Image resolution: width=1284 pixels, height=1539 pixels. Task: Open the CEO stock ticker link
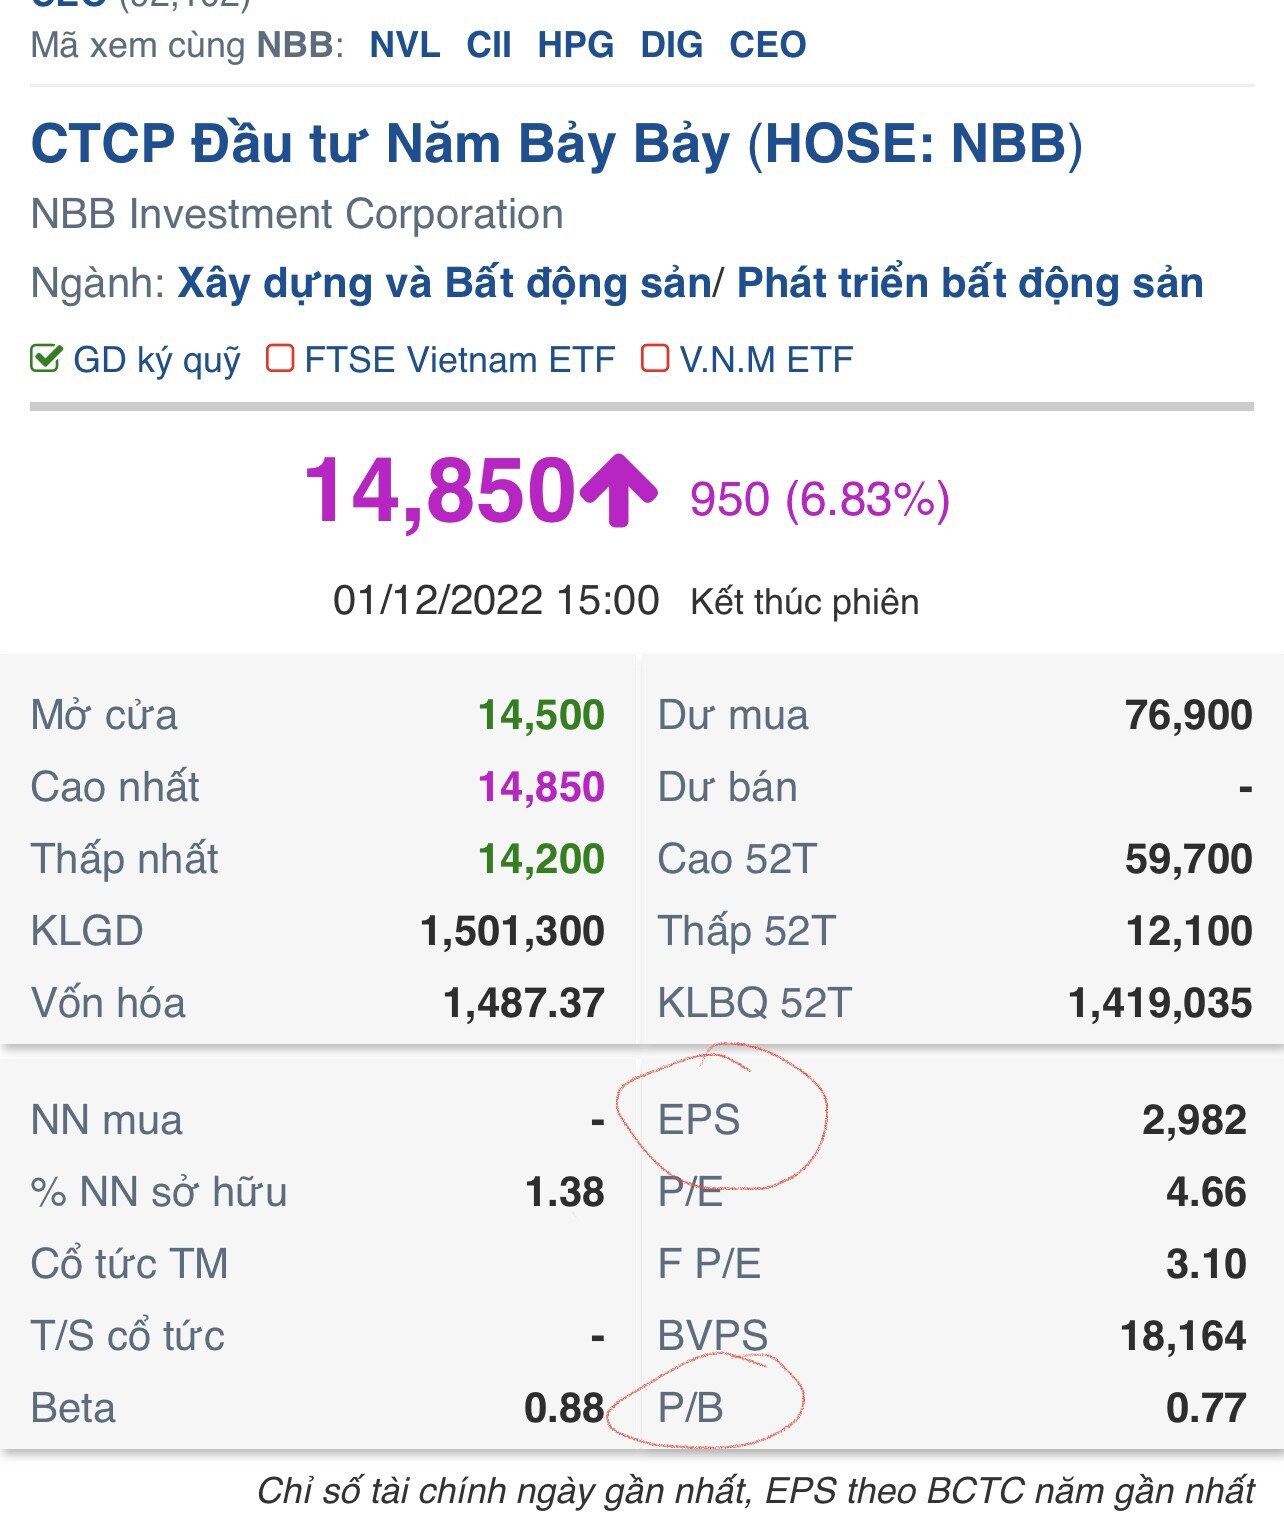point(768,45)
